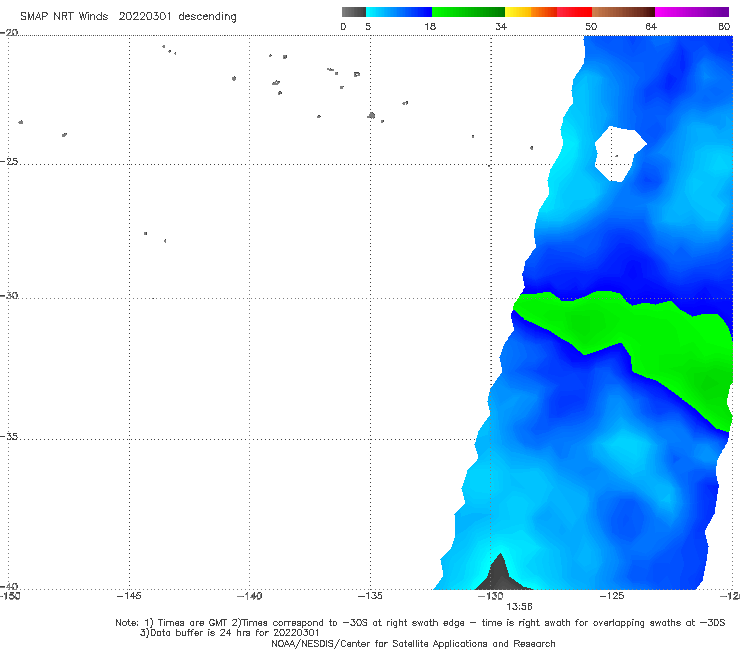The image size is (740, 650).
Task: Click the title "SMAP NRT Winds" text
Action: coord(64,16)
